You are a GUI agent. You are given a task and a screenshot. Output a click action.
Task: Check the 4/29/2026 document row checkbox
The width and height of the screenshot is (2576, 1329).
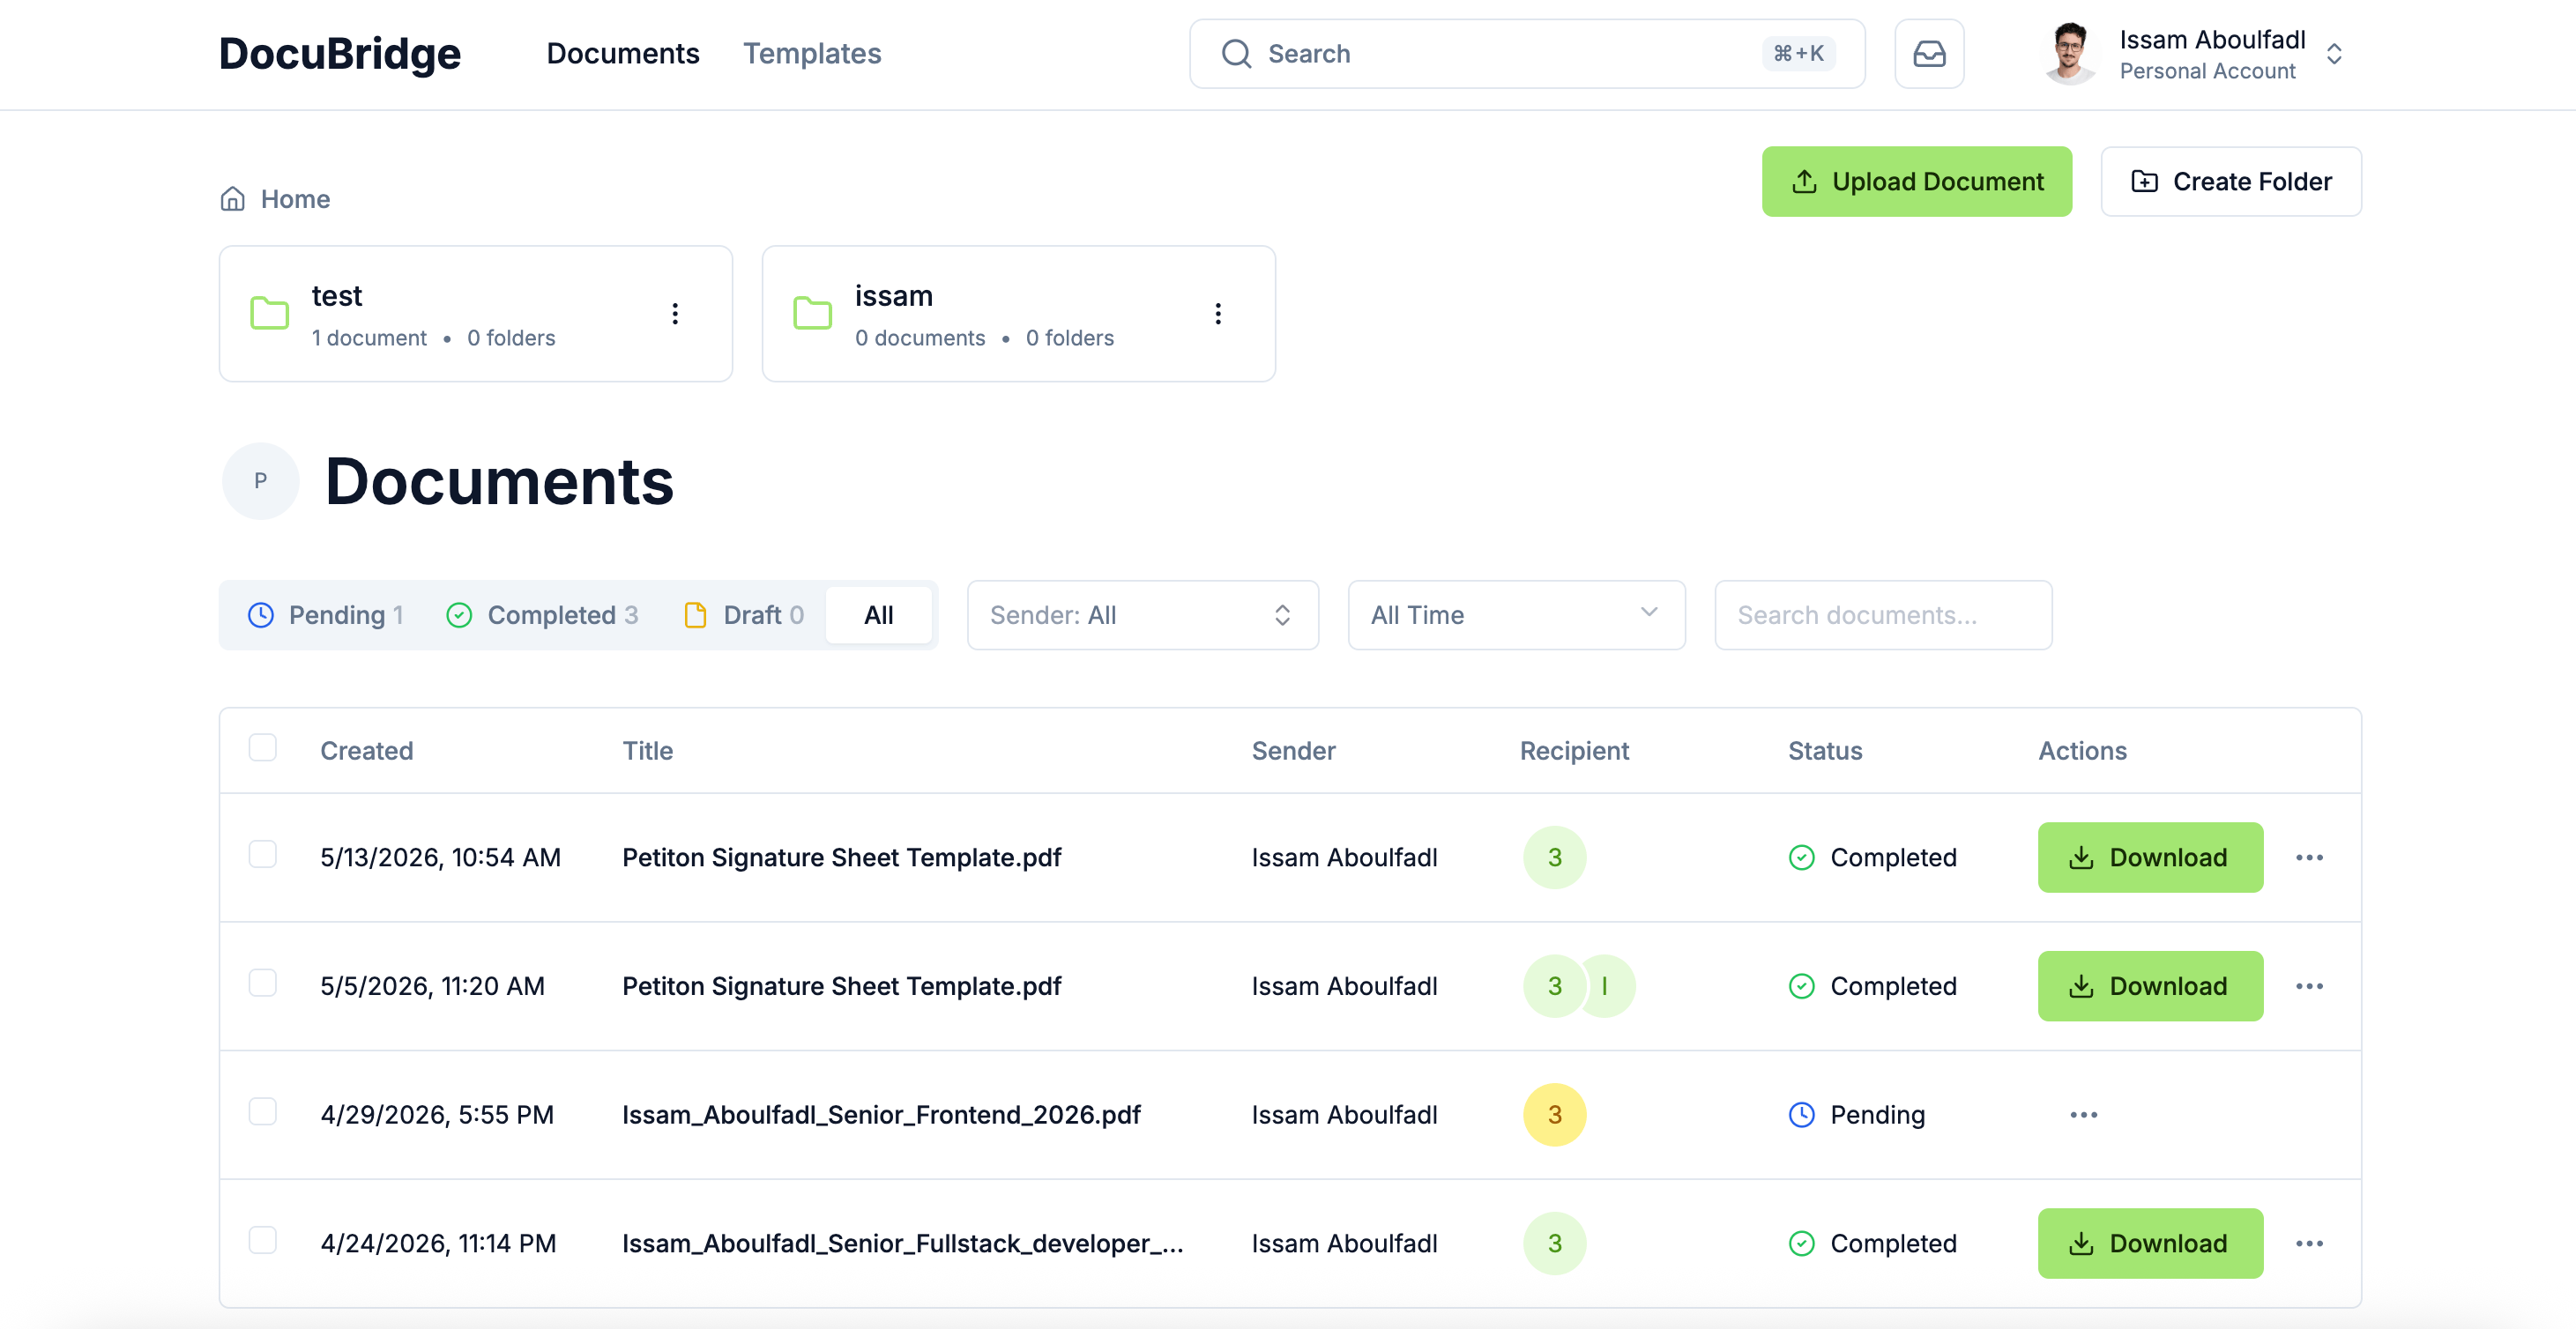tap(262, 1111)
